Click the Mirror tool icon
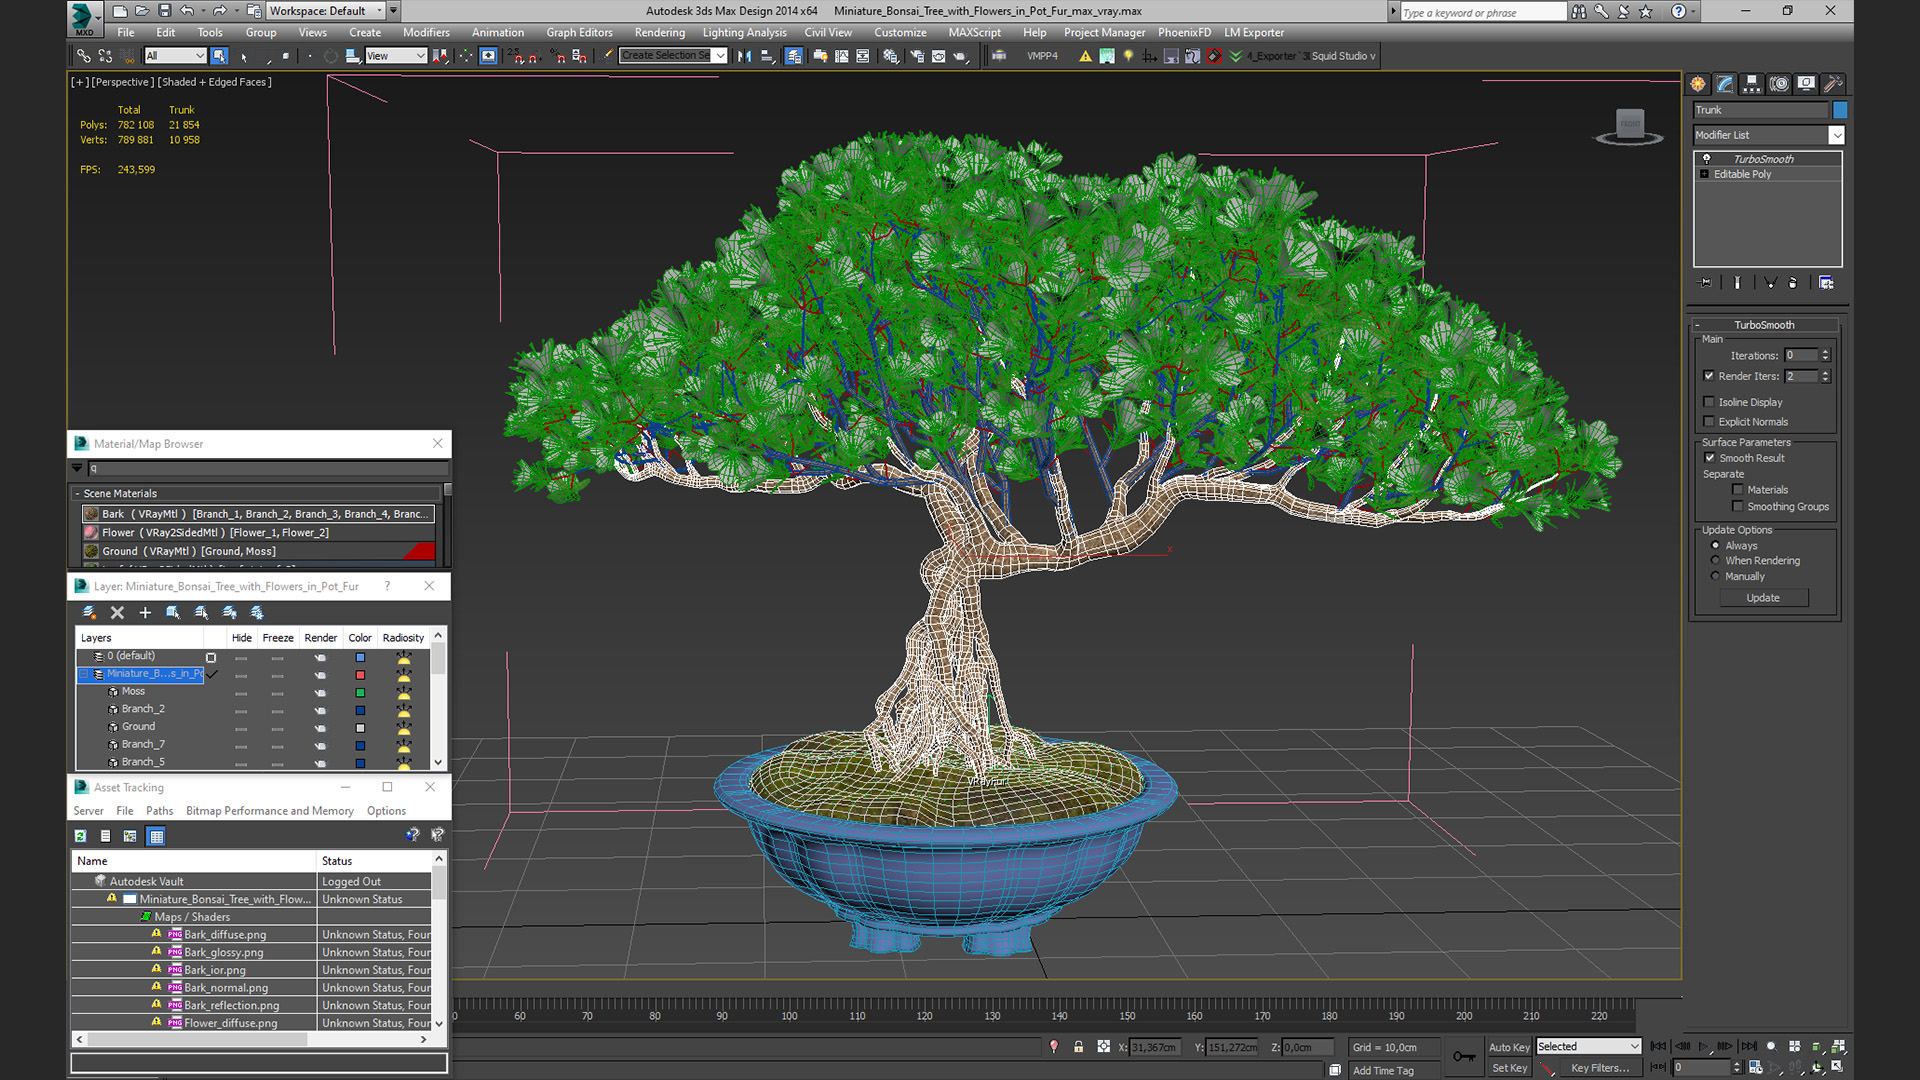1920x1080 pixels. point(744,56)
